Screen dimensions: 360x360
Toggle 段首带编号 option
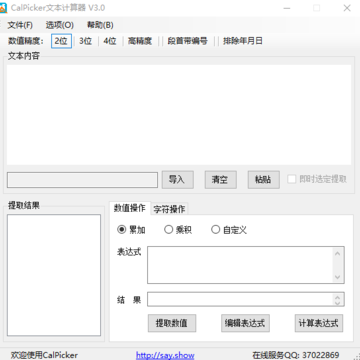[187, 41]
